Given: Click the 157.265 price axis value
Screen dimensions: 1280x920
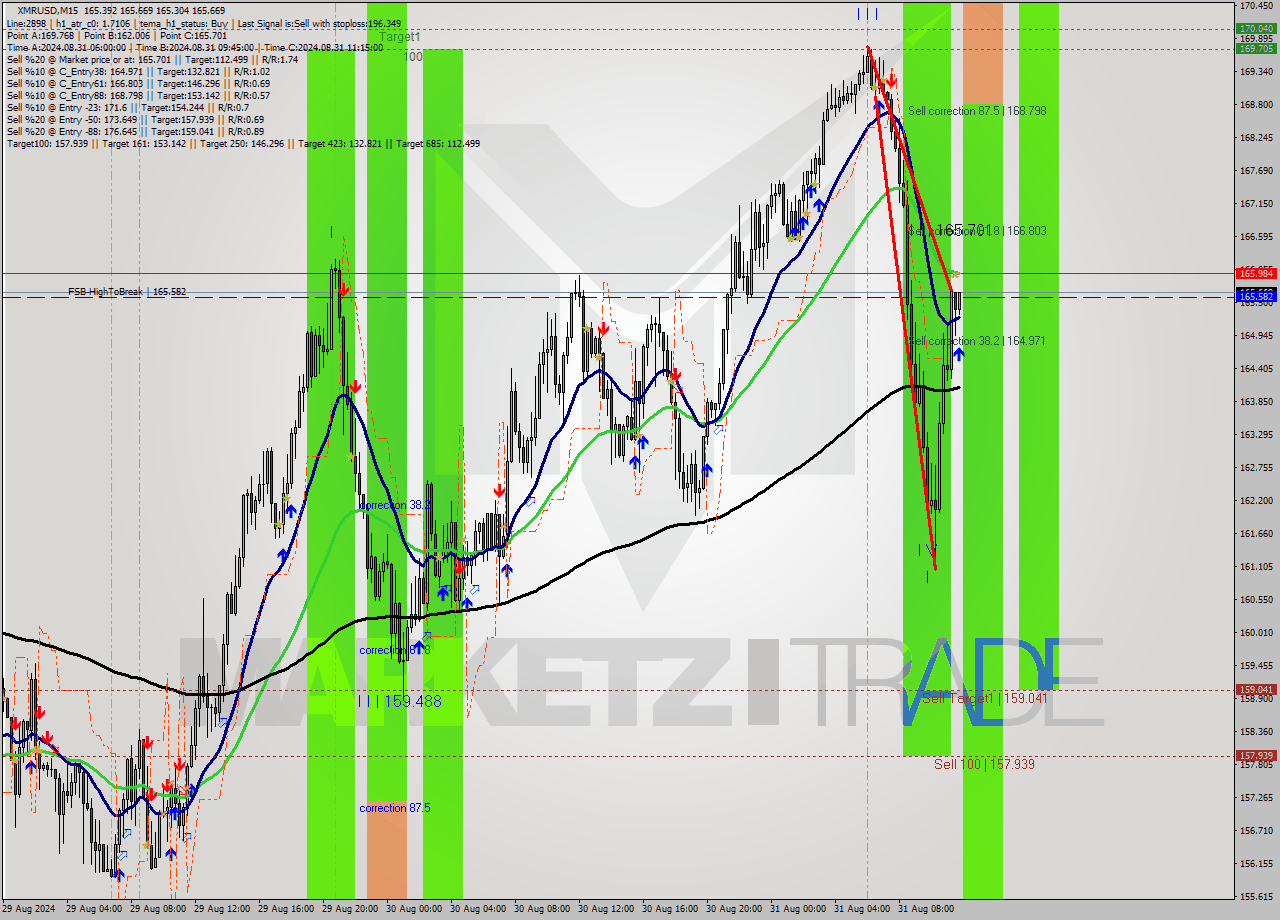Looking at the screenshot, I should (x=1256, y=798).
